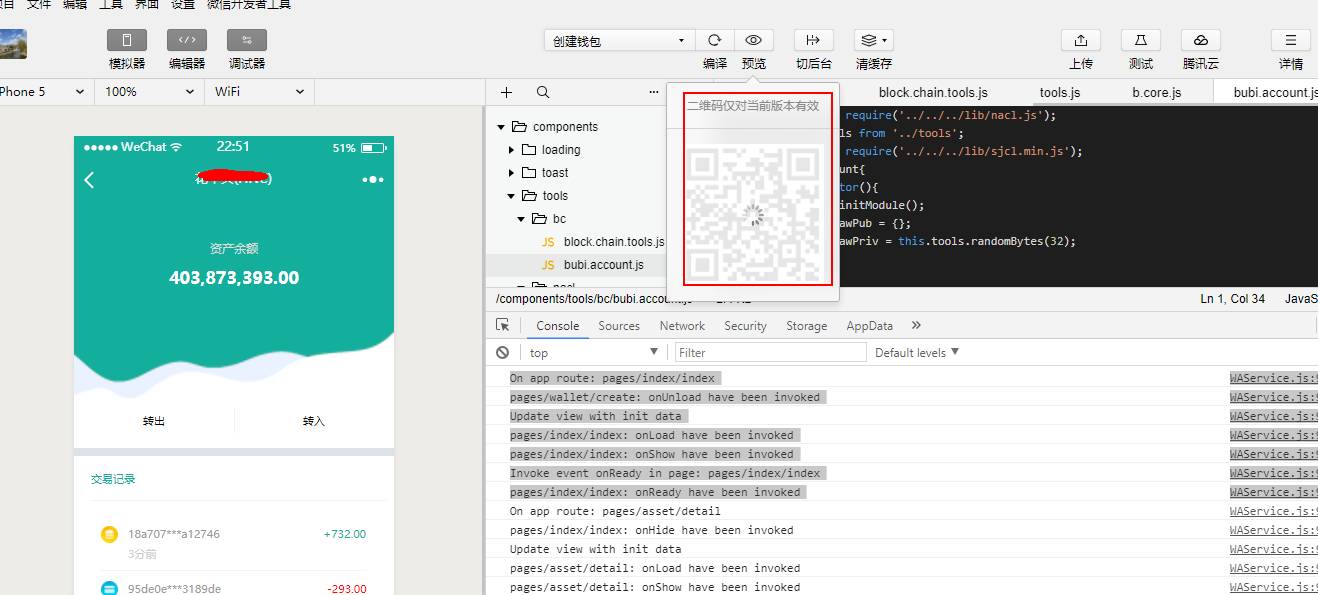Collapse the bc folder
Screen dimensions: 1318x595
[x=521, y=219]
